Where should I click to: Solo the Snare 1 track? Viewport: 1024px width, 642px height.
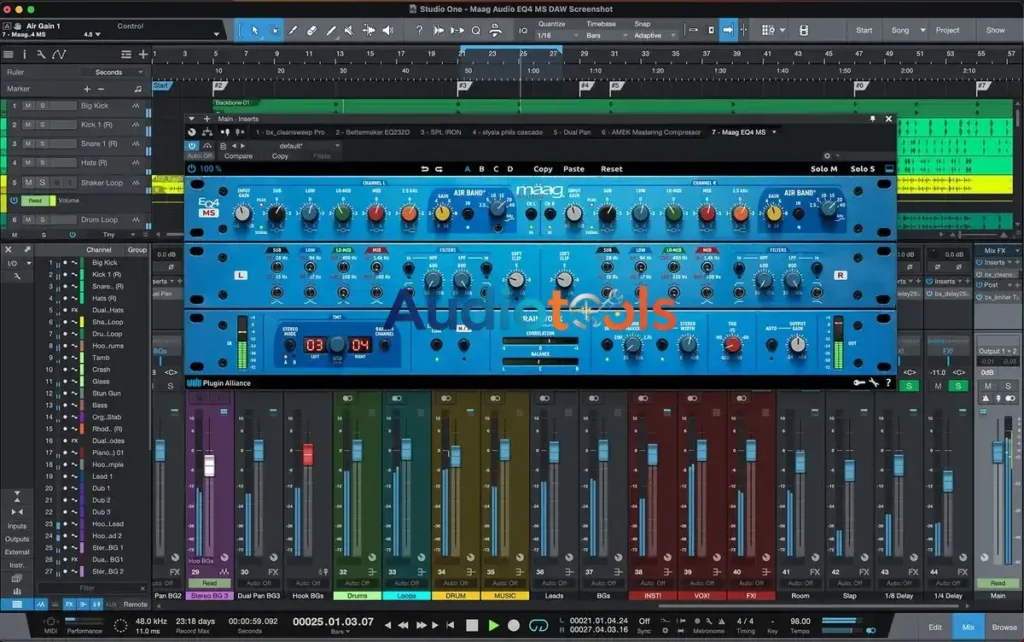(x=42, y=144)
